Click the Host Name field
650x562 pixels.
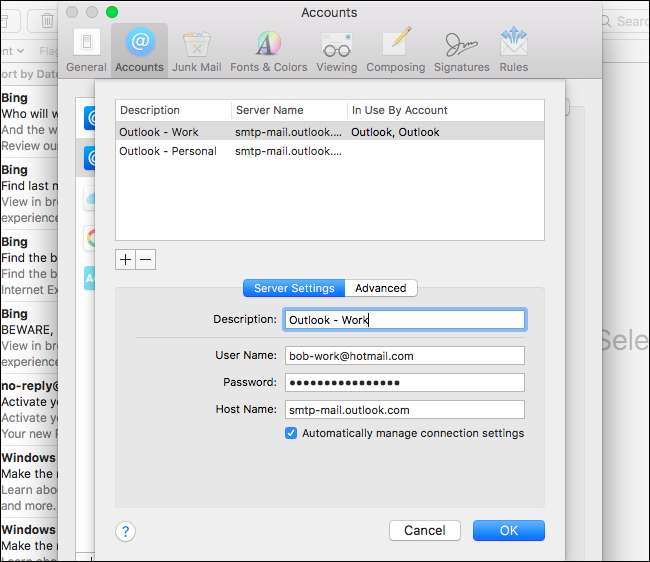pos(403,409)
